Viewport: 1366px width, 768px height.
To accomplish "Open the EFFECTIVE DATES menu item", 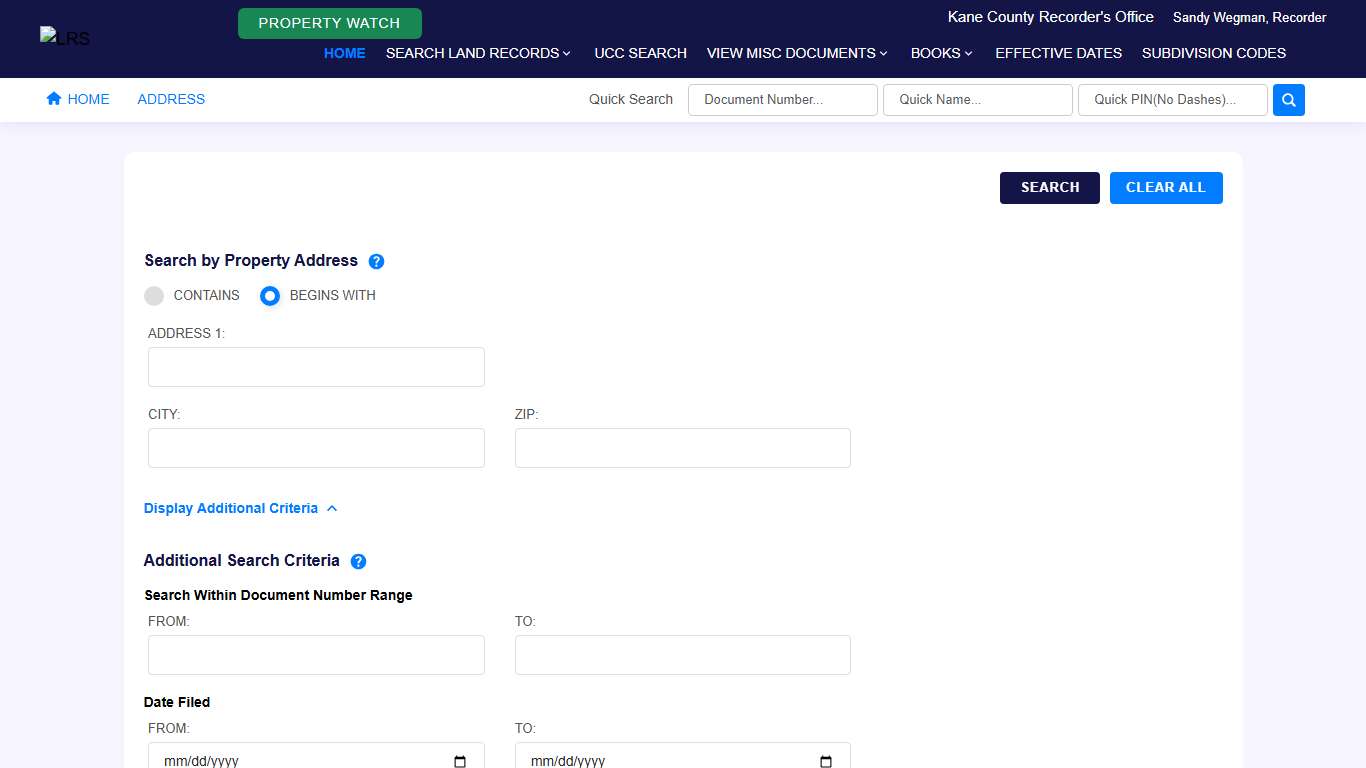I will click(1058, 53).
